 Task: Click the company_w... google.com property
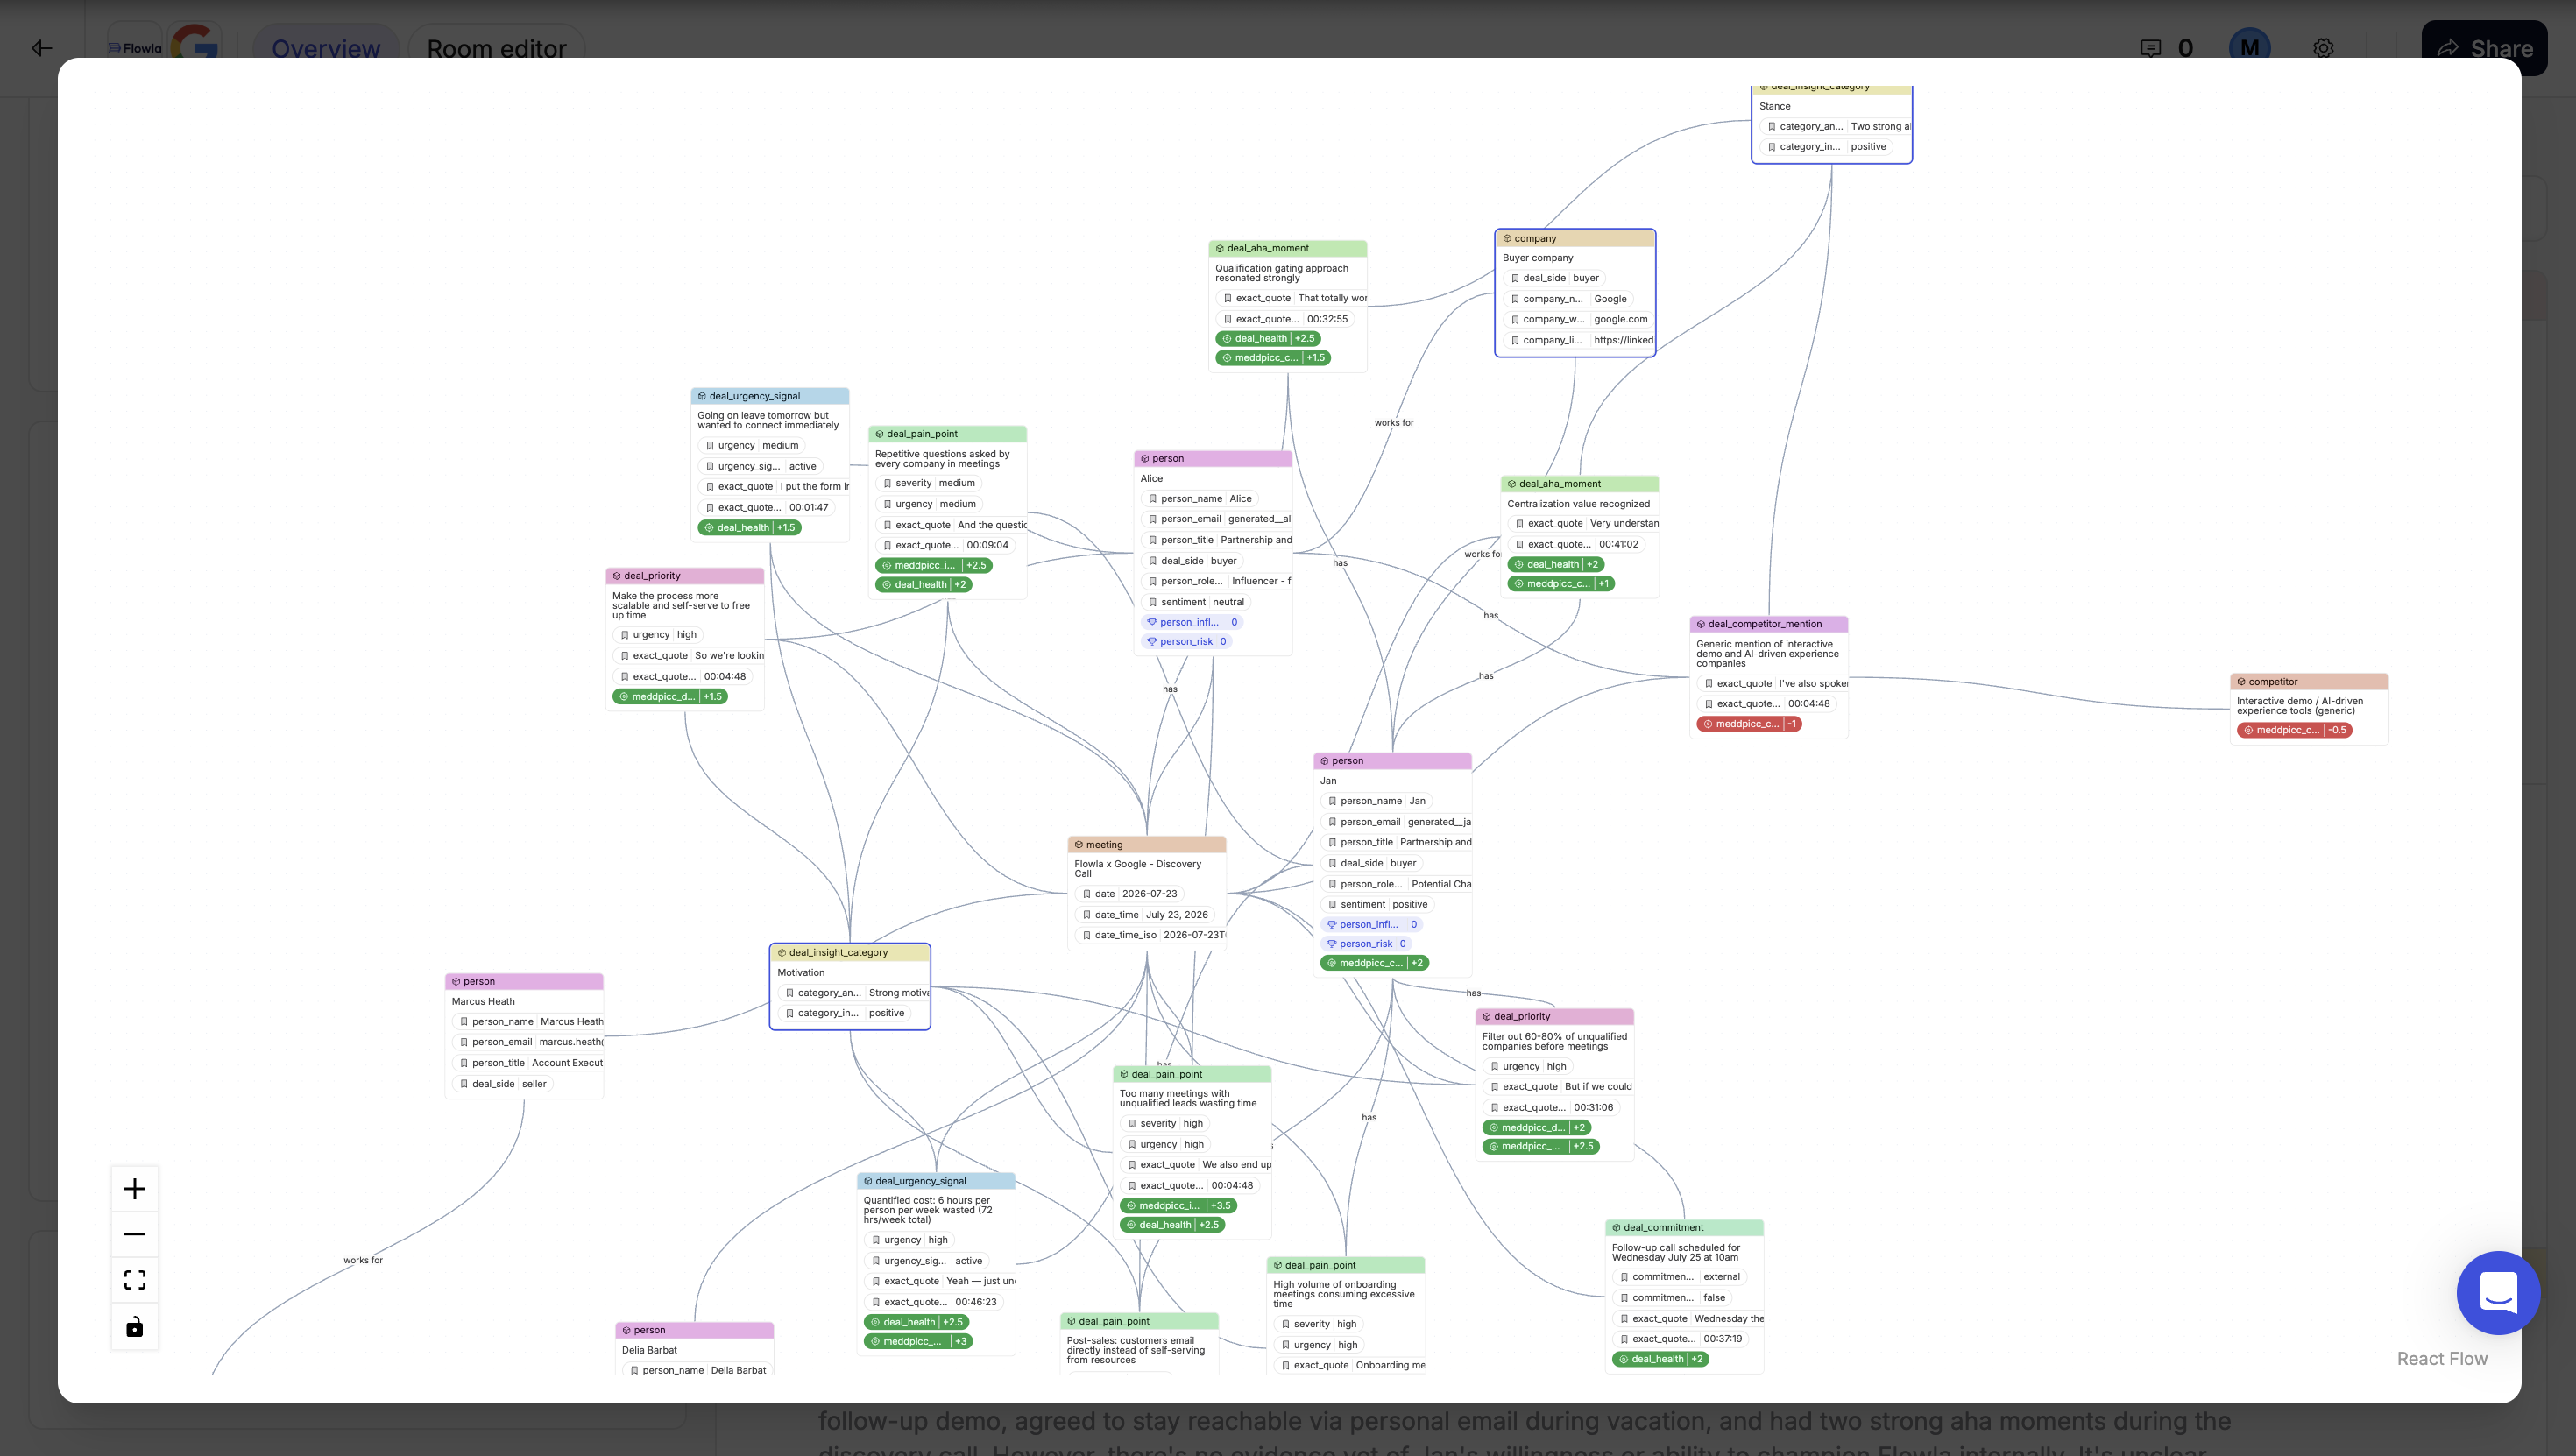pyautogui.click(x=1579, y=320)
